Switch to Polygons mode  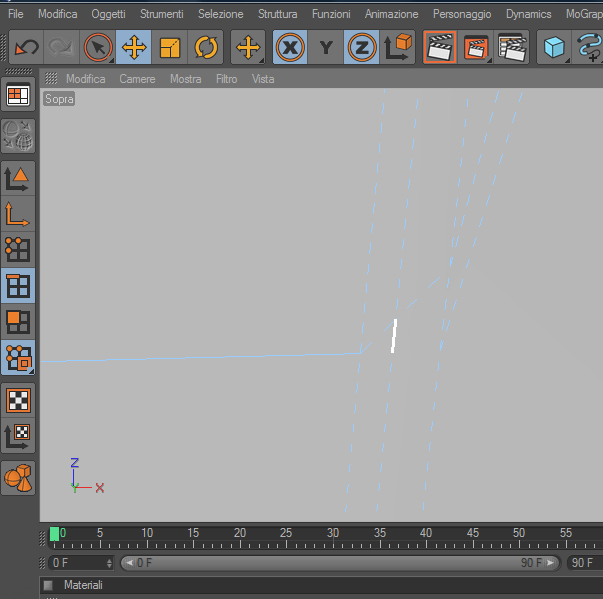point(18,321)
